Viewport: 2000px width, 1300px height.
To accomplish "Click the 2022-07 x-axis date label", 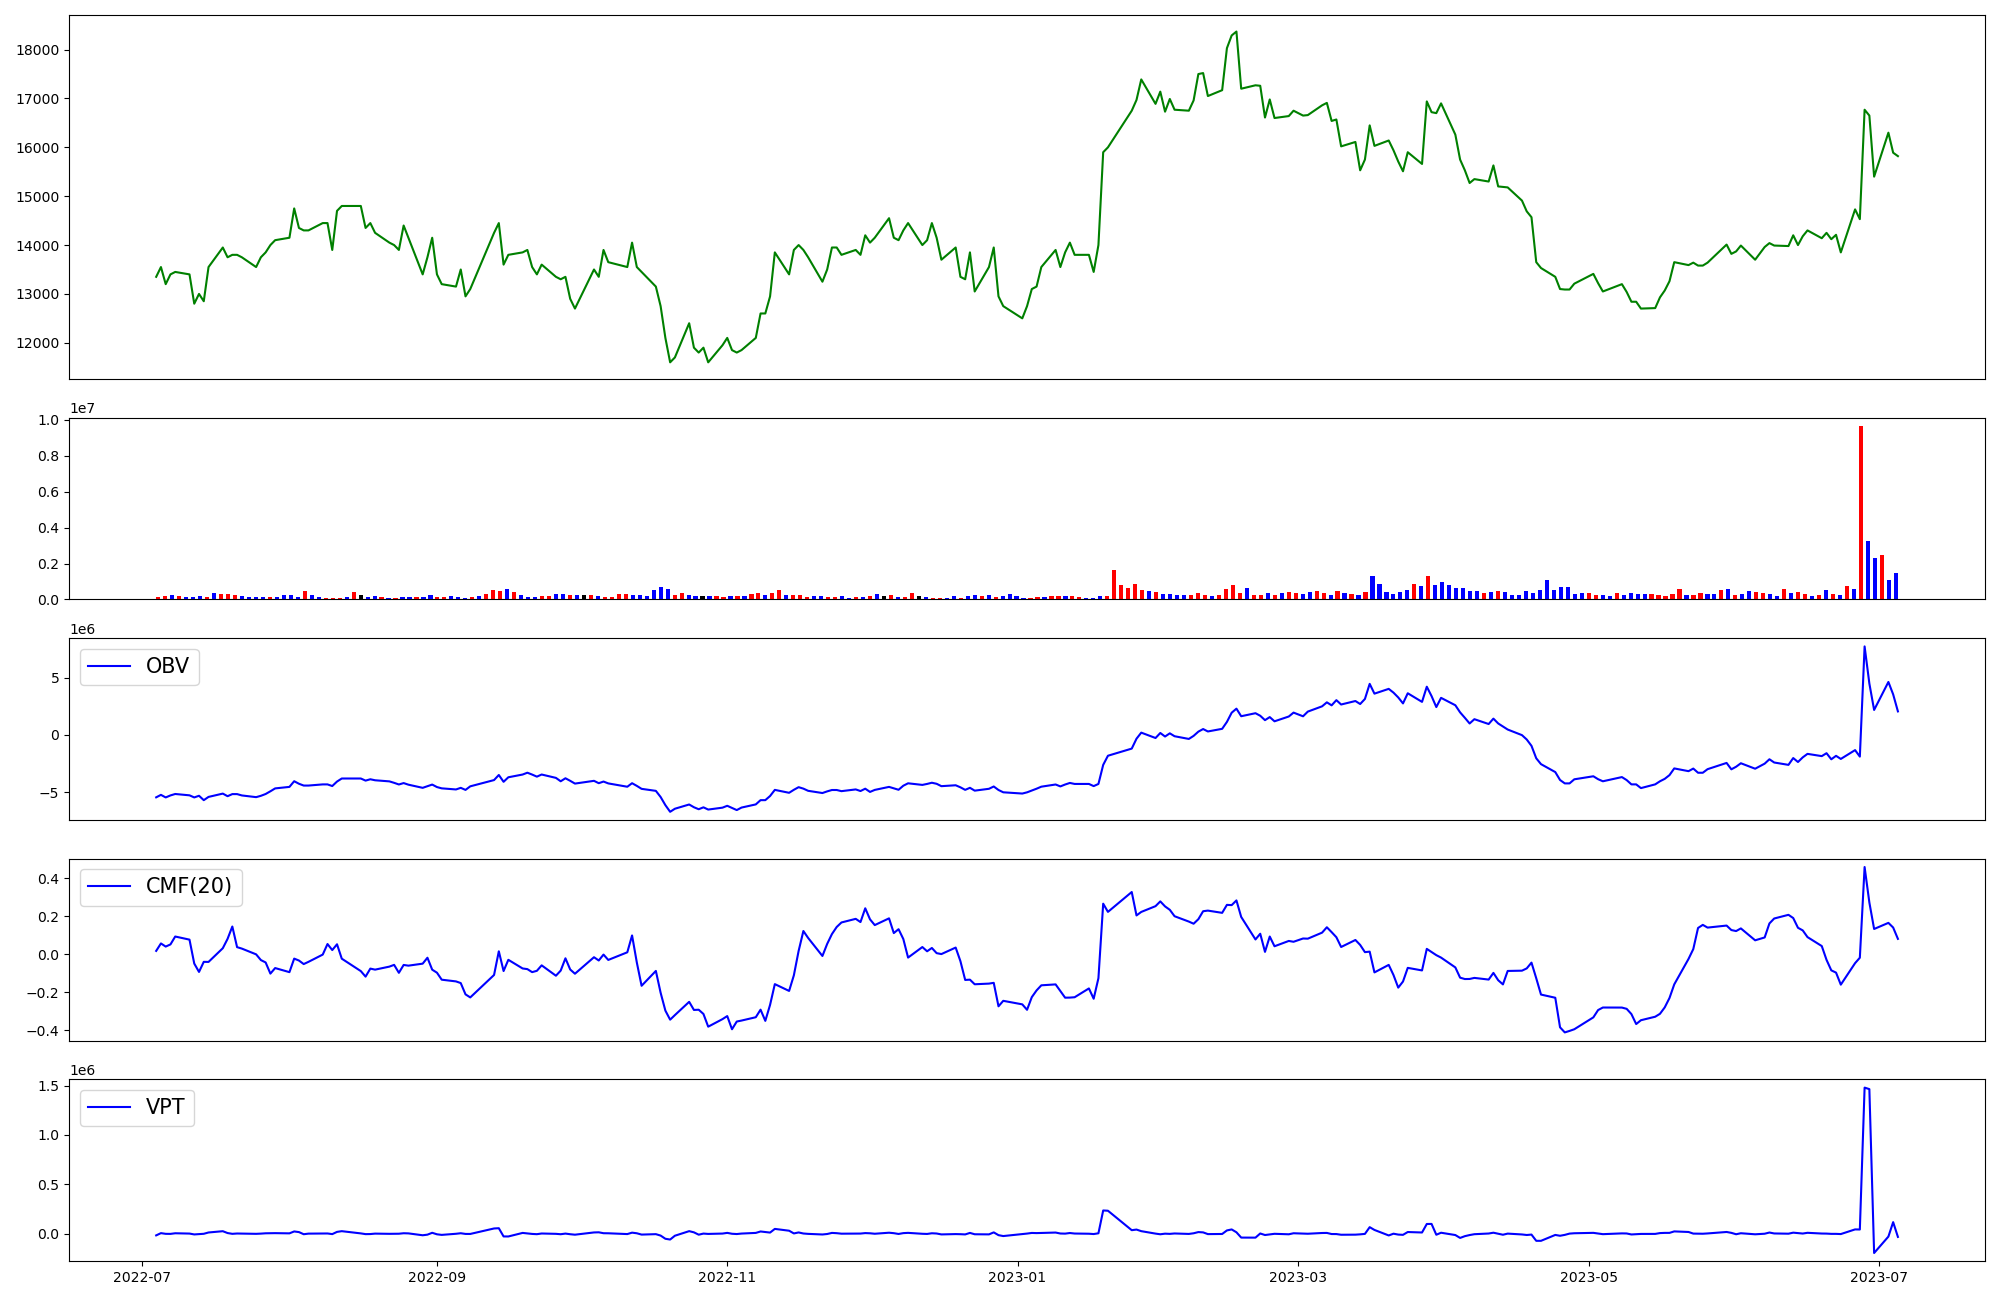I will pos(143,1277).
